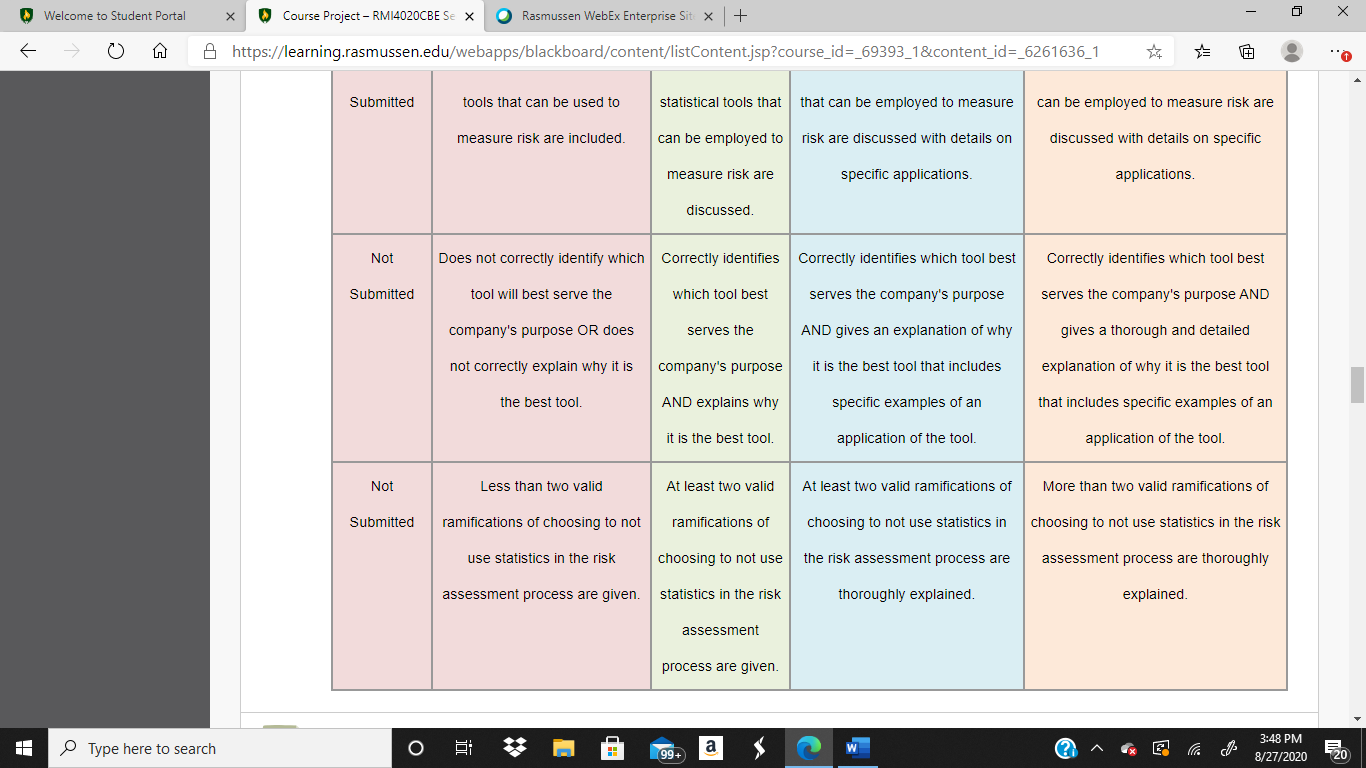Open the Action Center notifications icon

point(1337,749)
